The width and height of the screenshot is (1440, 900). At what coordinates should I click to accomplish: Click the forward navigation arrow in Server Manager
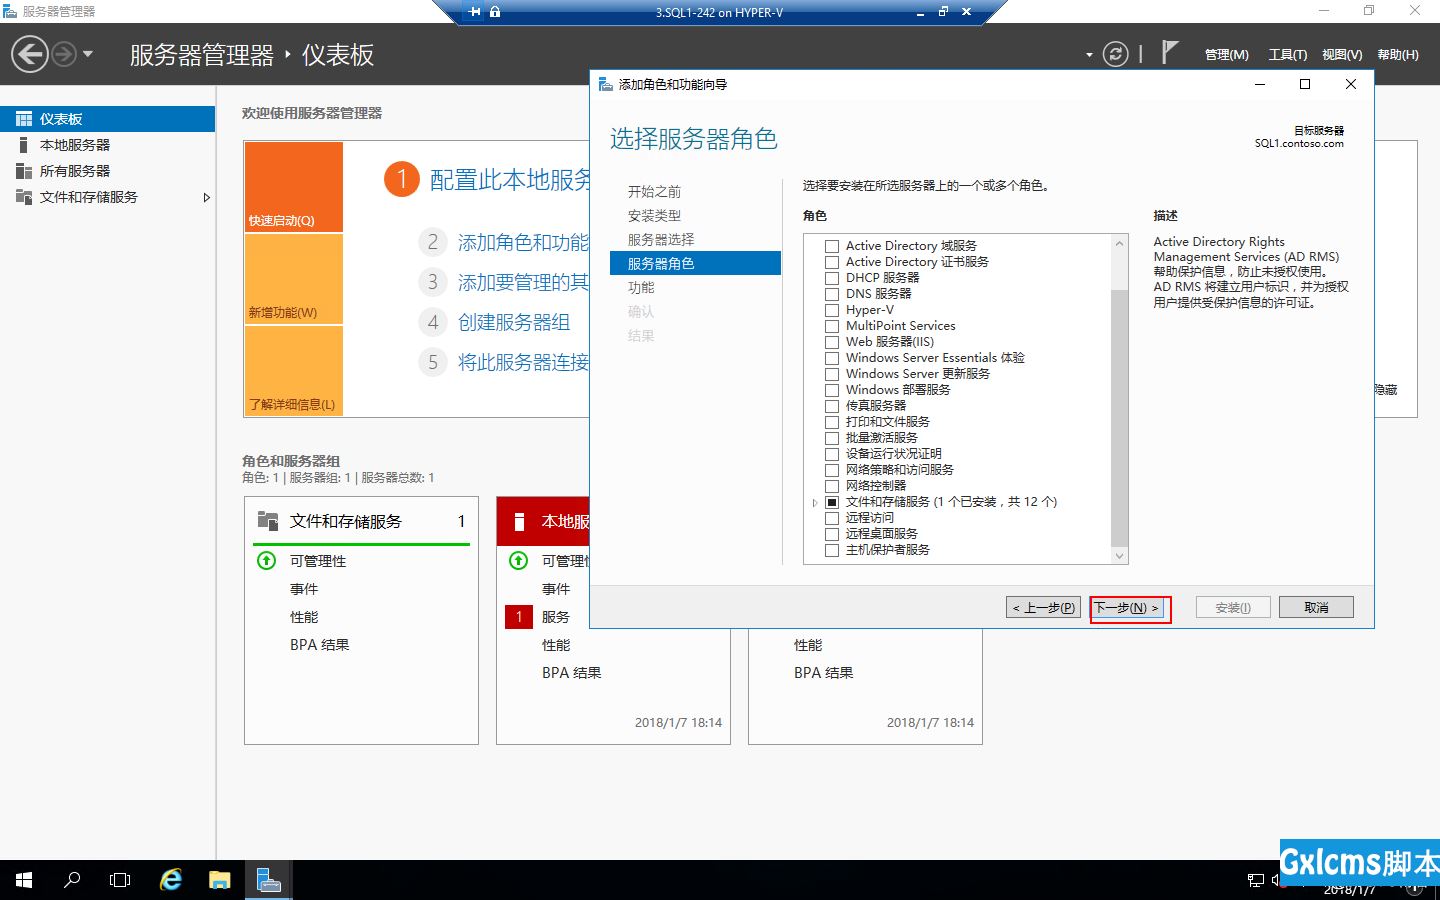pyautogui.click(x=64, y=54)
